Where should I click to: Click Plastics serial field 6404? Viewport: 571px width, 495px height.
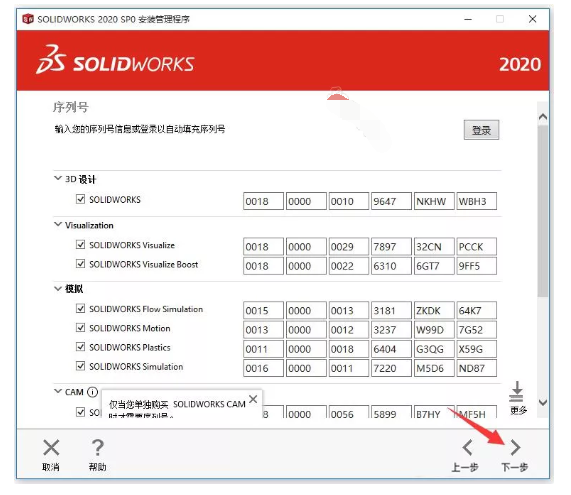391,349
